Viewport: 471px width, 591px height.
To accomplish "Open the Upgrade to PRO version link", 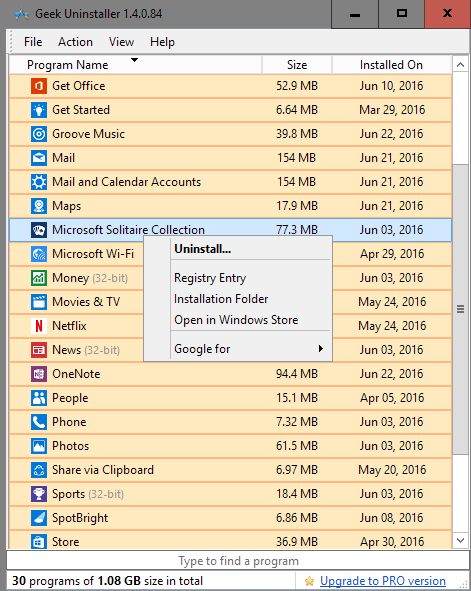I will [x=383, y=581].
